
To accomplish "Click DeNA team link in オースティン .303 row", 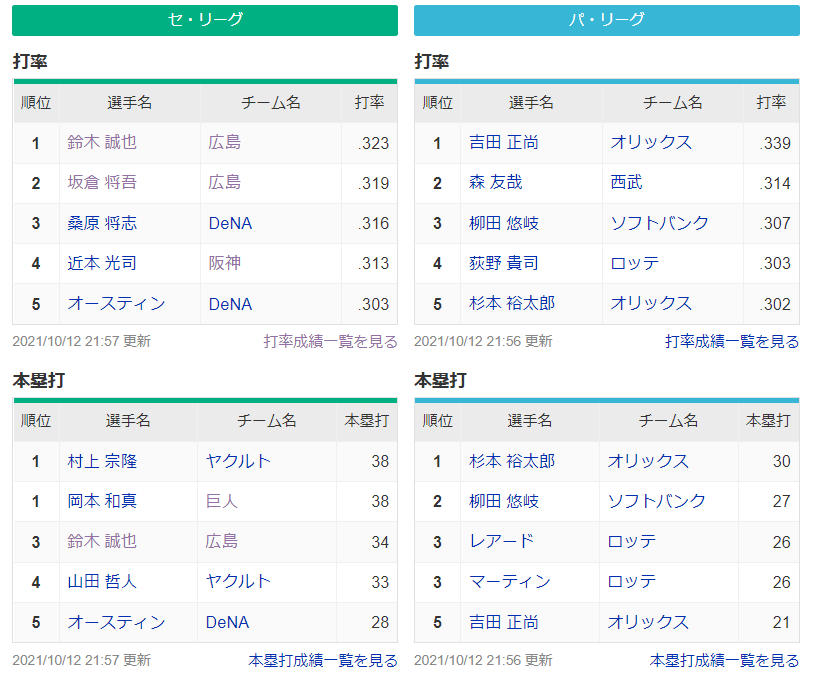I will click(230, 304).
